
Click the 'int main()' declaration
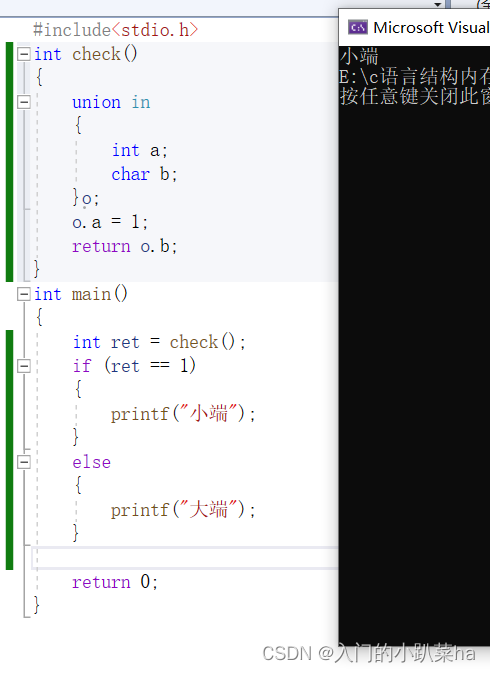(x=81, y=294)
